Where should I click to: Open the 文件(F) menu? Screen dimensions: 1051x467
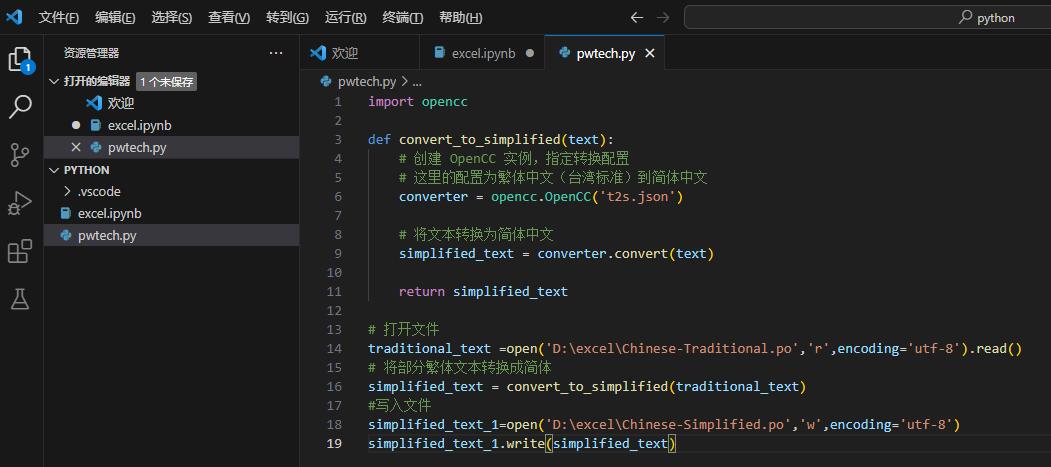[59, 18]
